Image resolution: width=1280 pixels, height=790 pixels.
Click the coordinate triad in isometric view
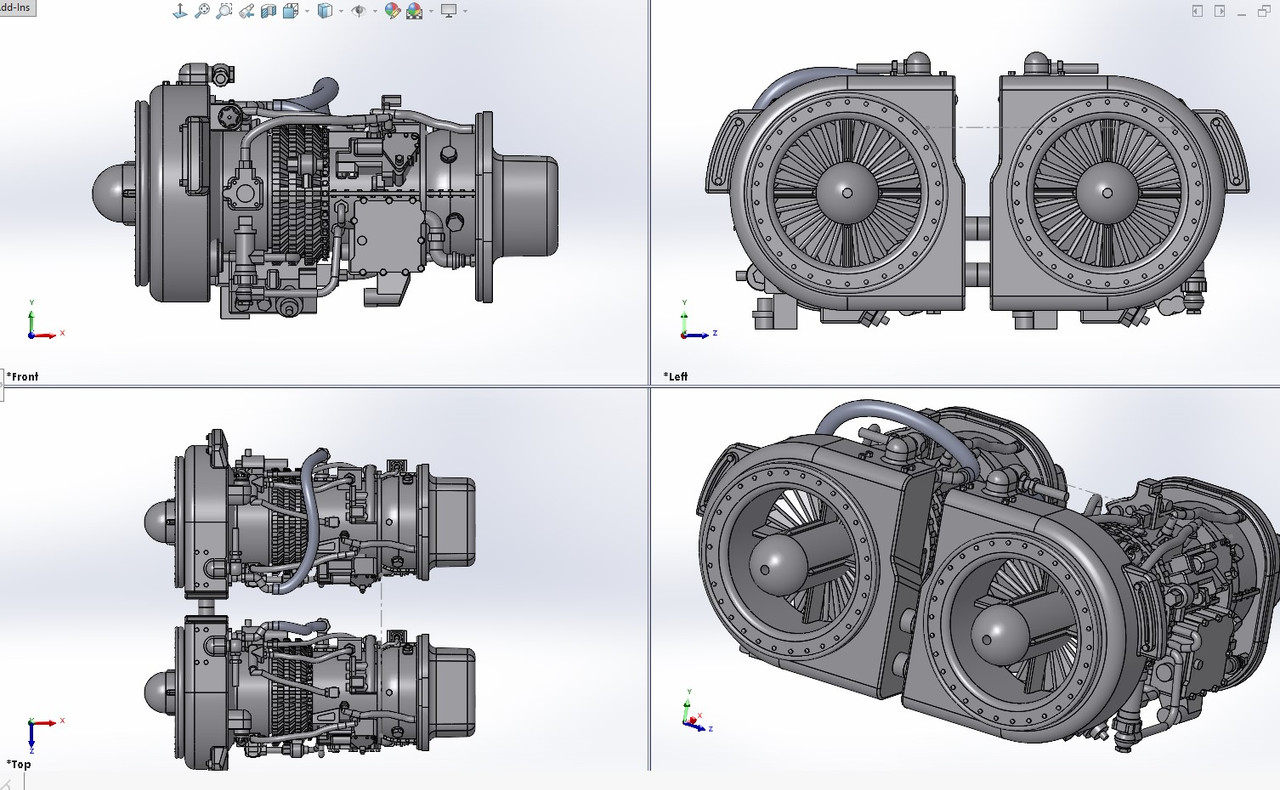coord(693,708)
